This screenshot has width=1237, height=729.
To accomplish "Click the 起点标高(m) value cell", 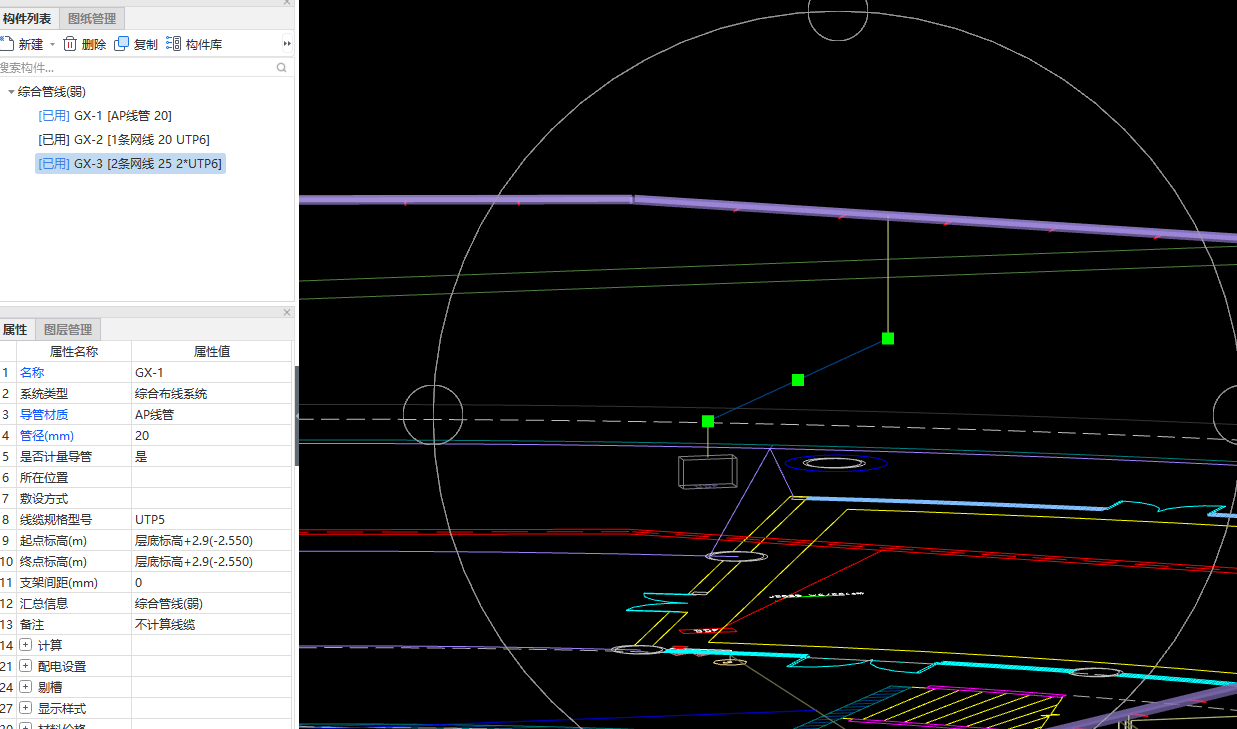I will [x=211, y=541].
